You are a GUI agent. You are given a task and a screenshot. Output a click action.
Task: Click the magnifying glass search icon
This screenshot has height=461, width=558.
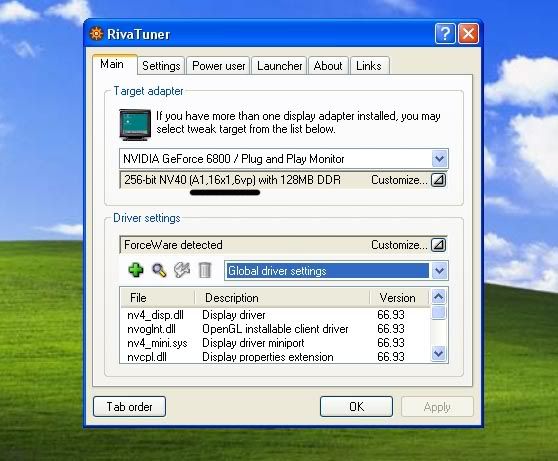[x=159, y=271]
